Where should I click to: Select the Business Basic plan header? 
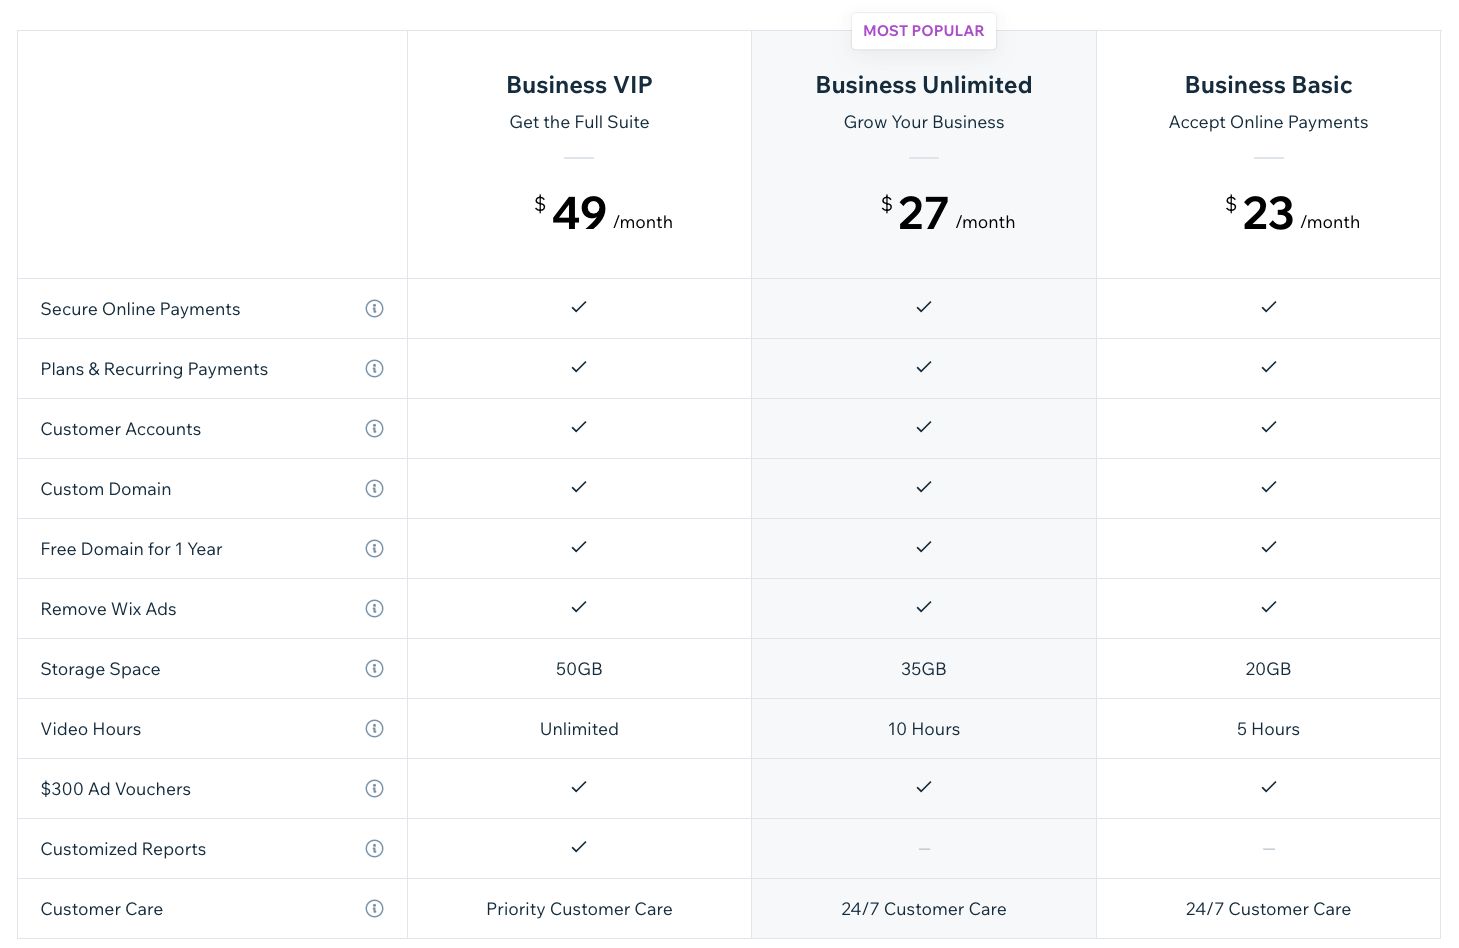[1268, 85]
